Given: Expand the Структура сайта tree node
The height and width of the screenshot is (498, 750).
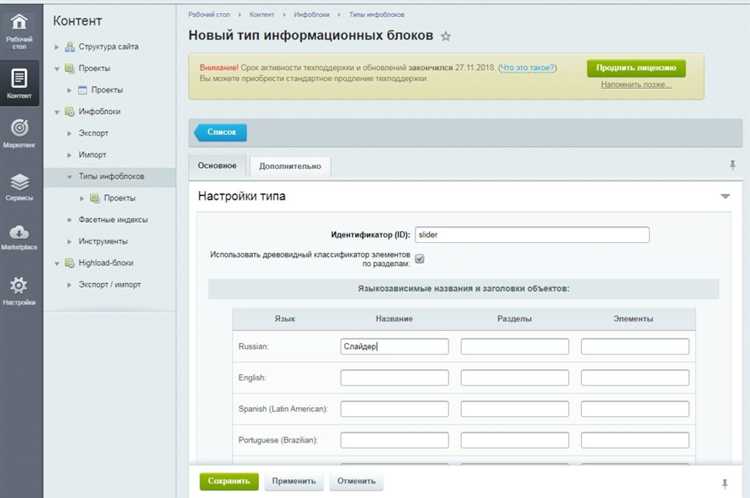Looking at the screenshot, I should coord(57,47).
